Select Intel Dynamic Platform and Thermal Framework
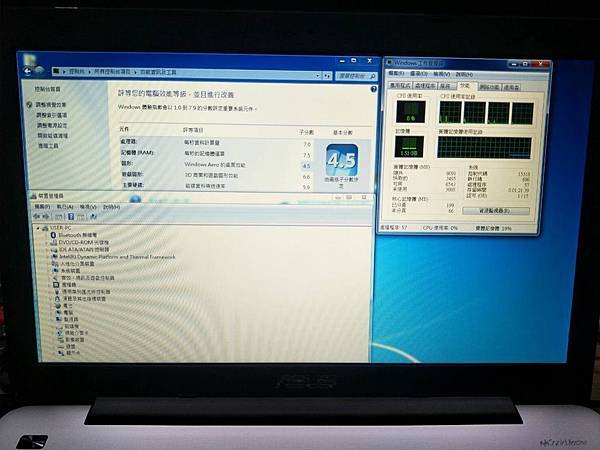600x450 pixels. point(117,257)
